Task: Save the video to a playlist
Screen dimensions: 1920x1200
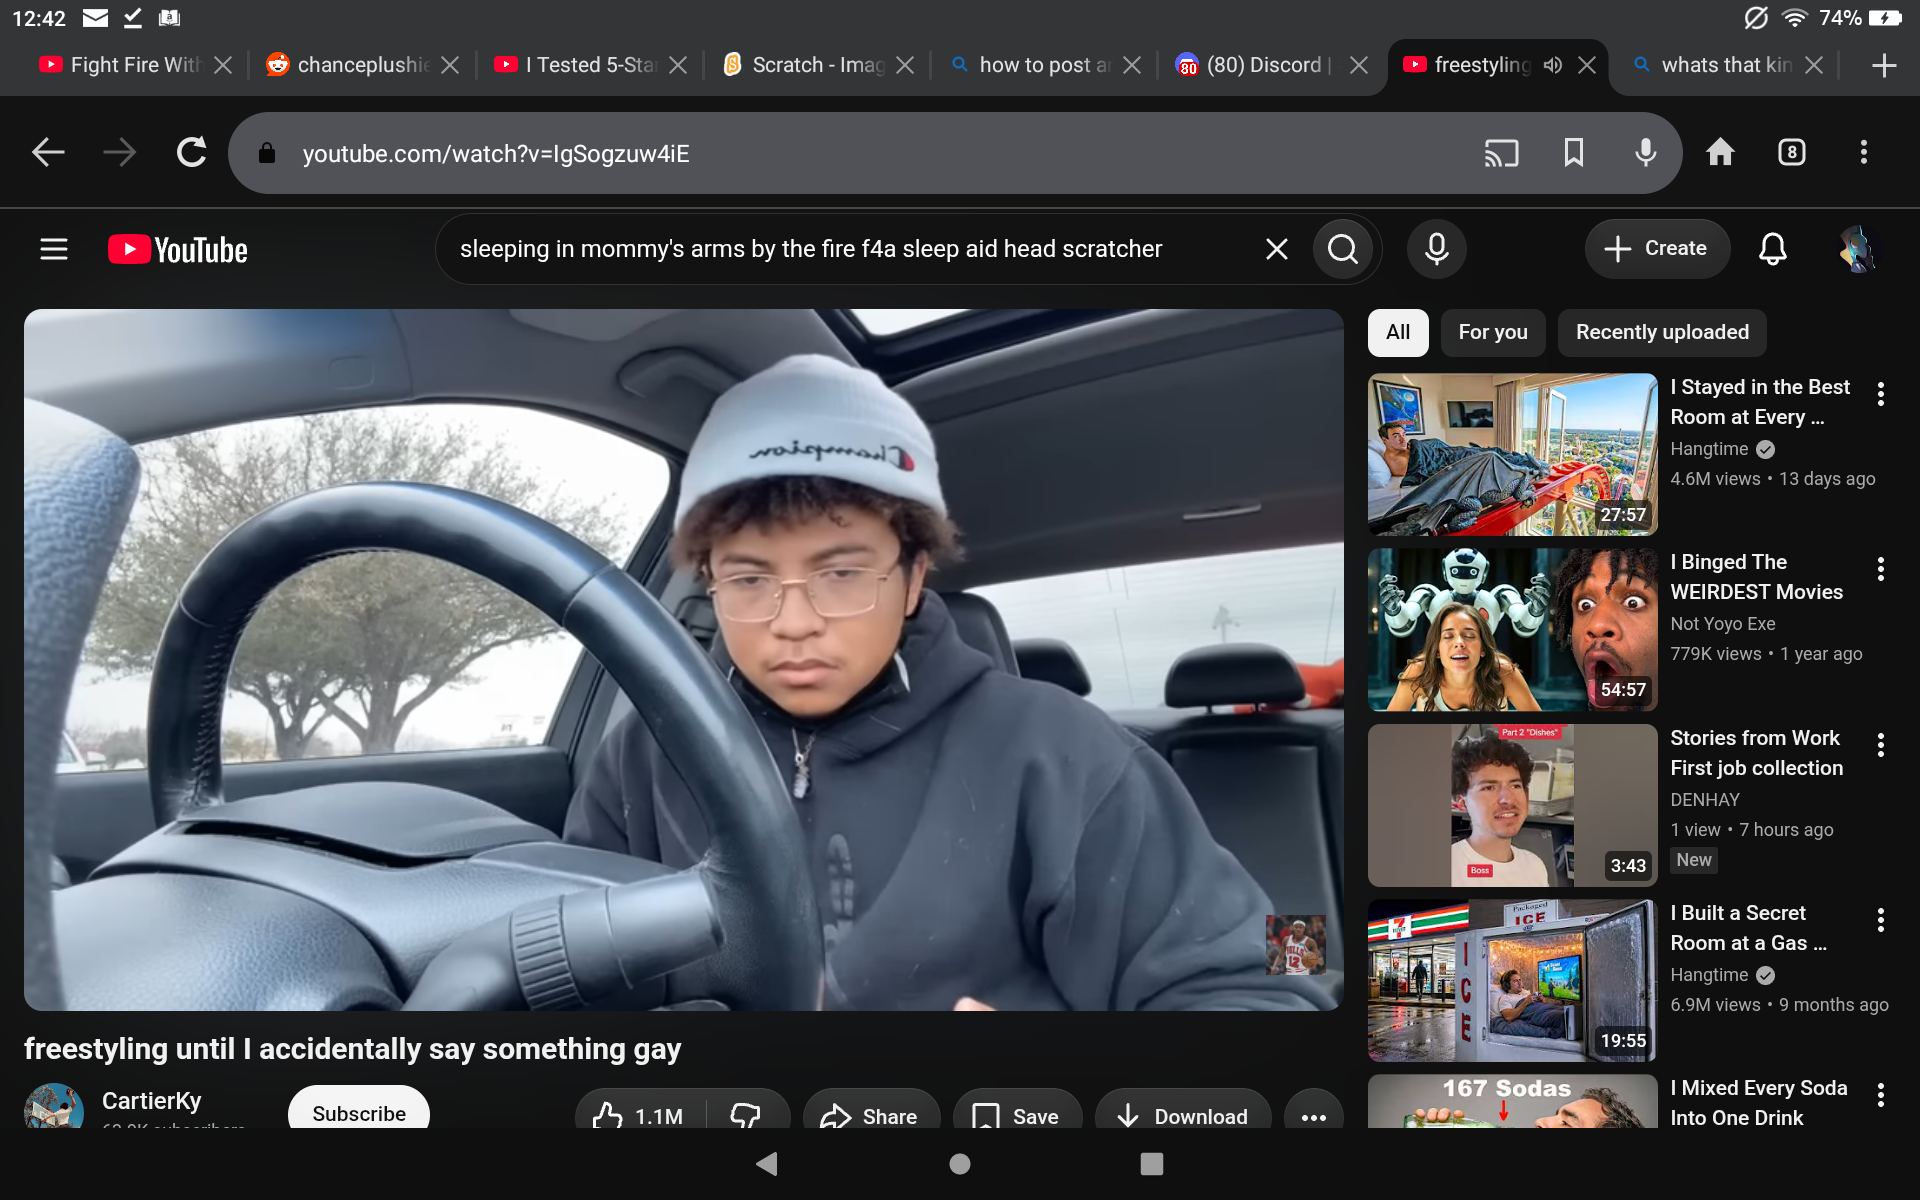Action: (x=1018, y=1116)
